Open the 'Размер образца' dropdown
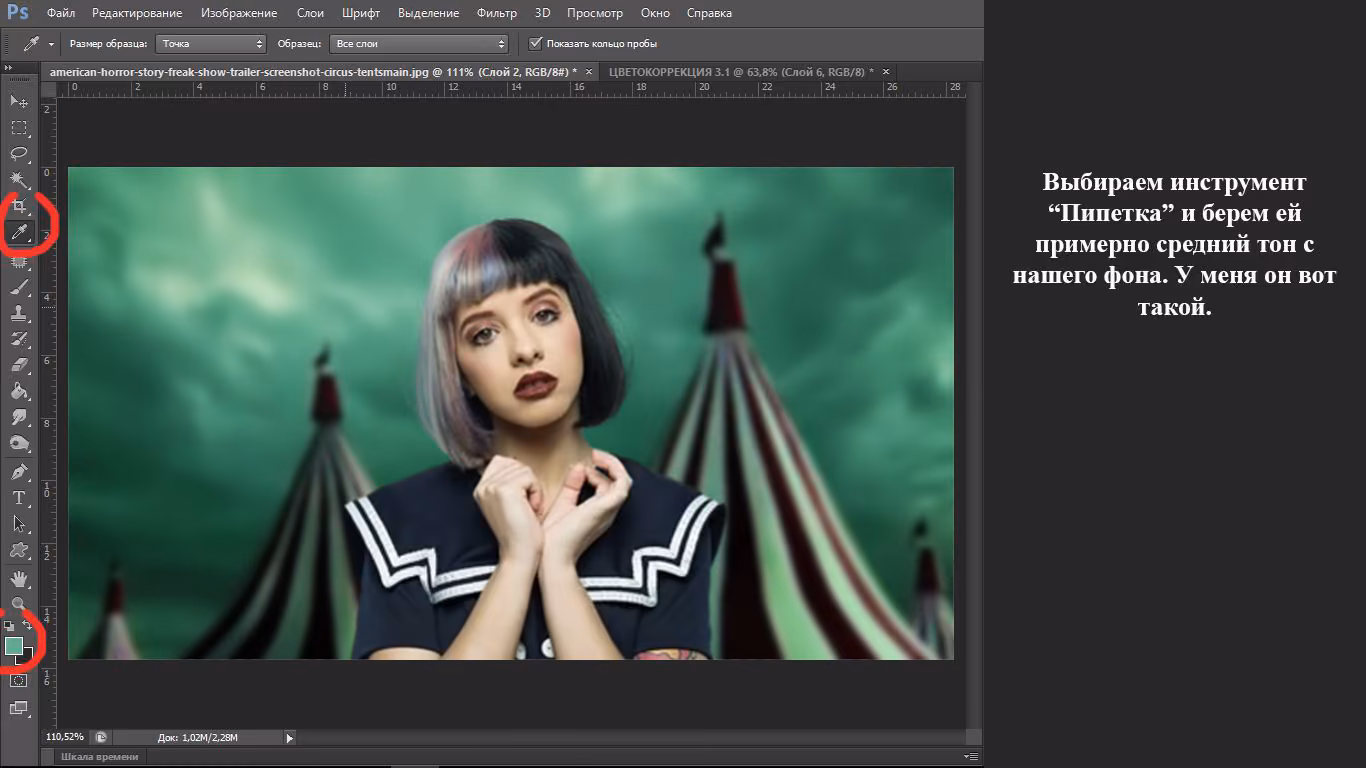 point(211,44)
